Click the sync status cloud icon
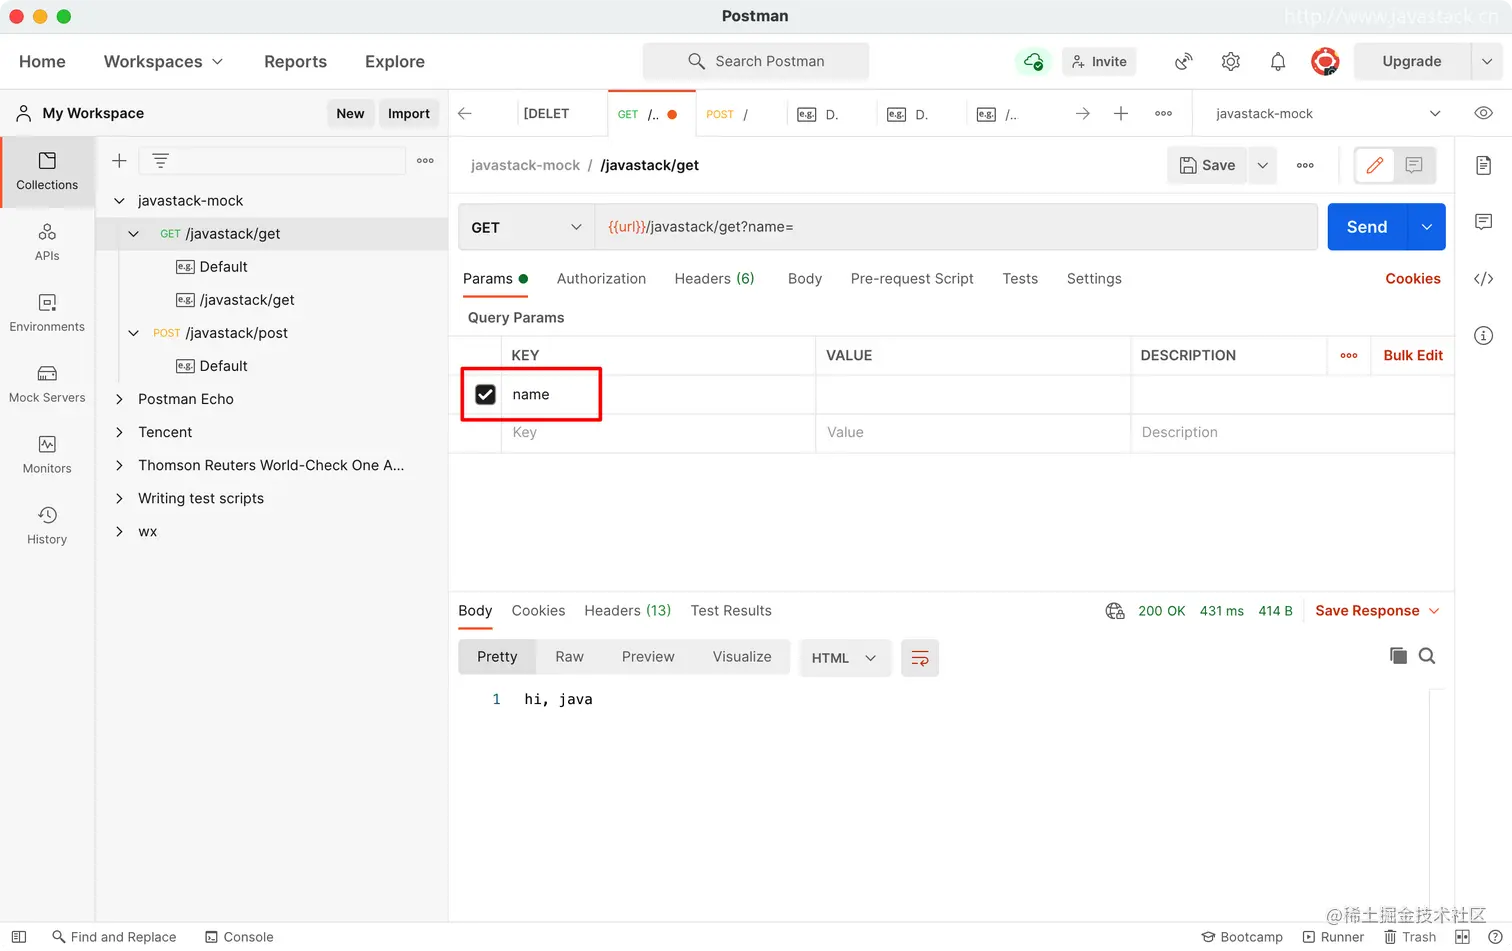Image resolution: width=1512 pixels, height=951 pixels. click(x=1033, y=61)
